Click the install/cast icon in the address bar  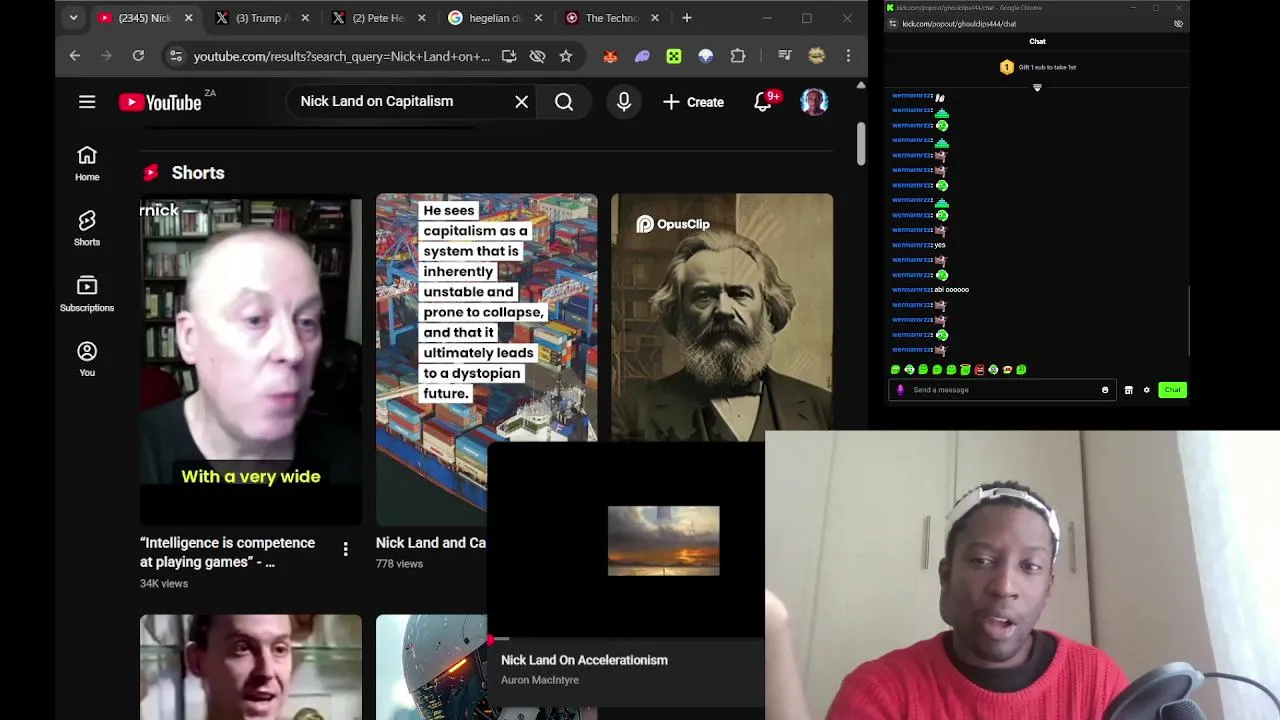coord(509,56)
